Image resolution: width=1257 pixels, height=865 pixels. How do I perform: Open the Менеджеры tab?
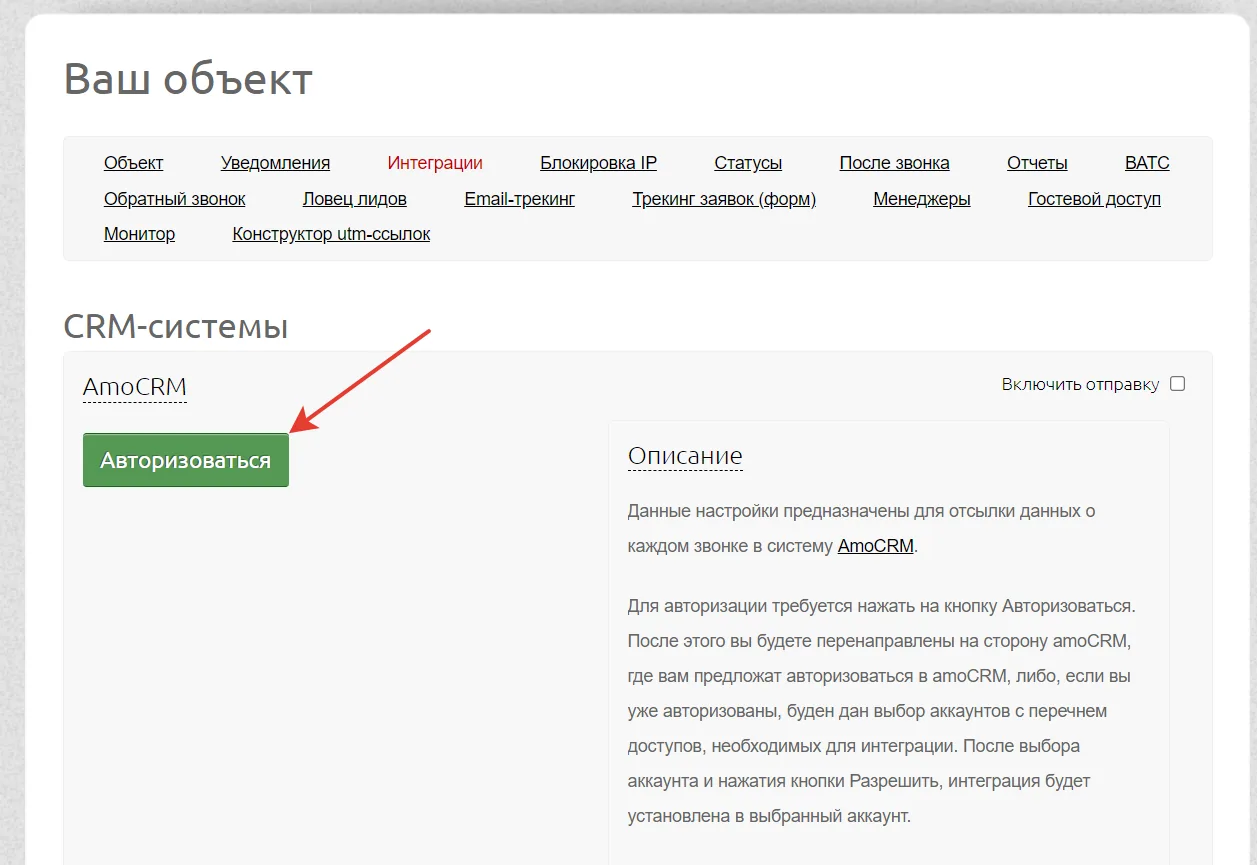921,199
